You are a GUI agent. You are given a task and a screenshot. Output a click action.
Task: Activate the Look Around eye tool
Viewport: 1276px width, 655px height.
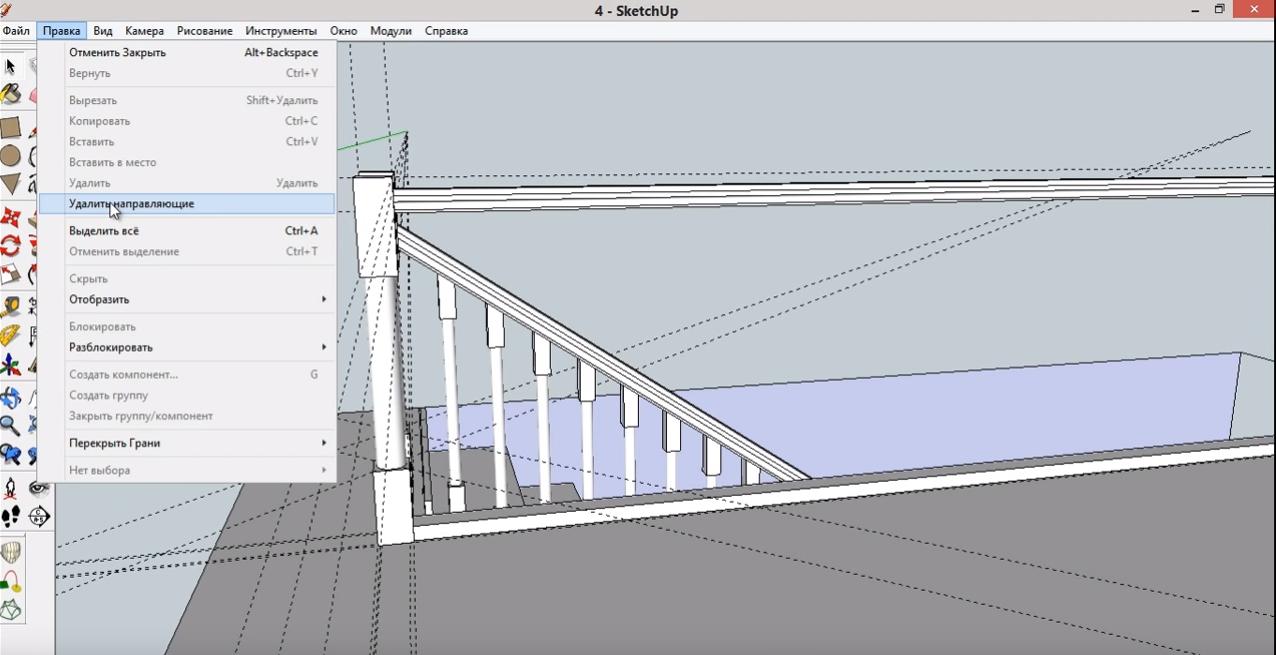point(39,488)
